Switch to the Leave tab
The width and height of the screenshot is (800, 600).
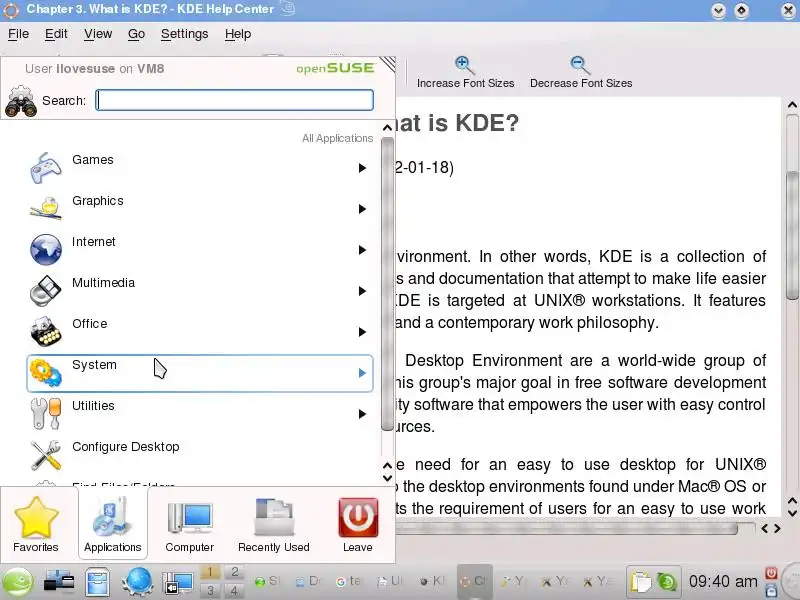pos(358,524)
